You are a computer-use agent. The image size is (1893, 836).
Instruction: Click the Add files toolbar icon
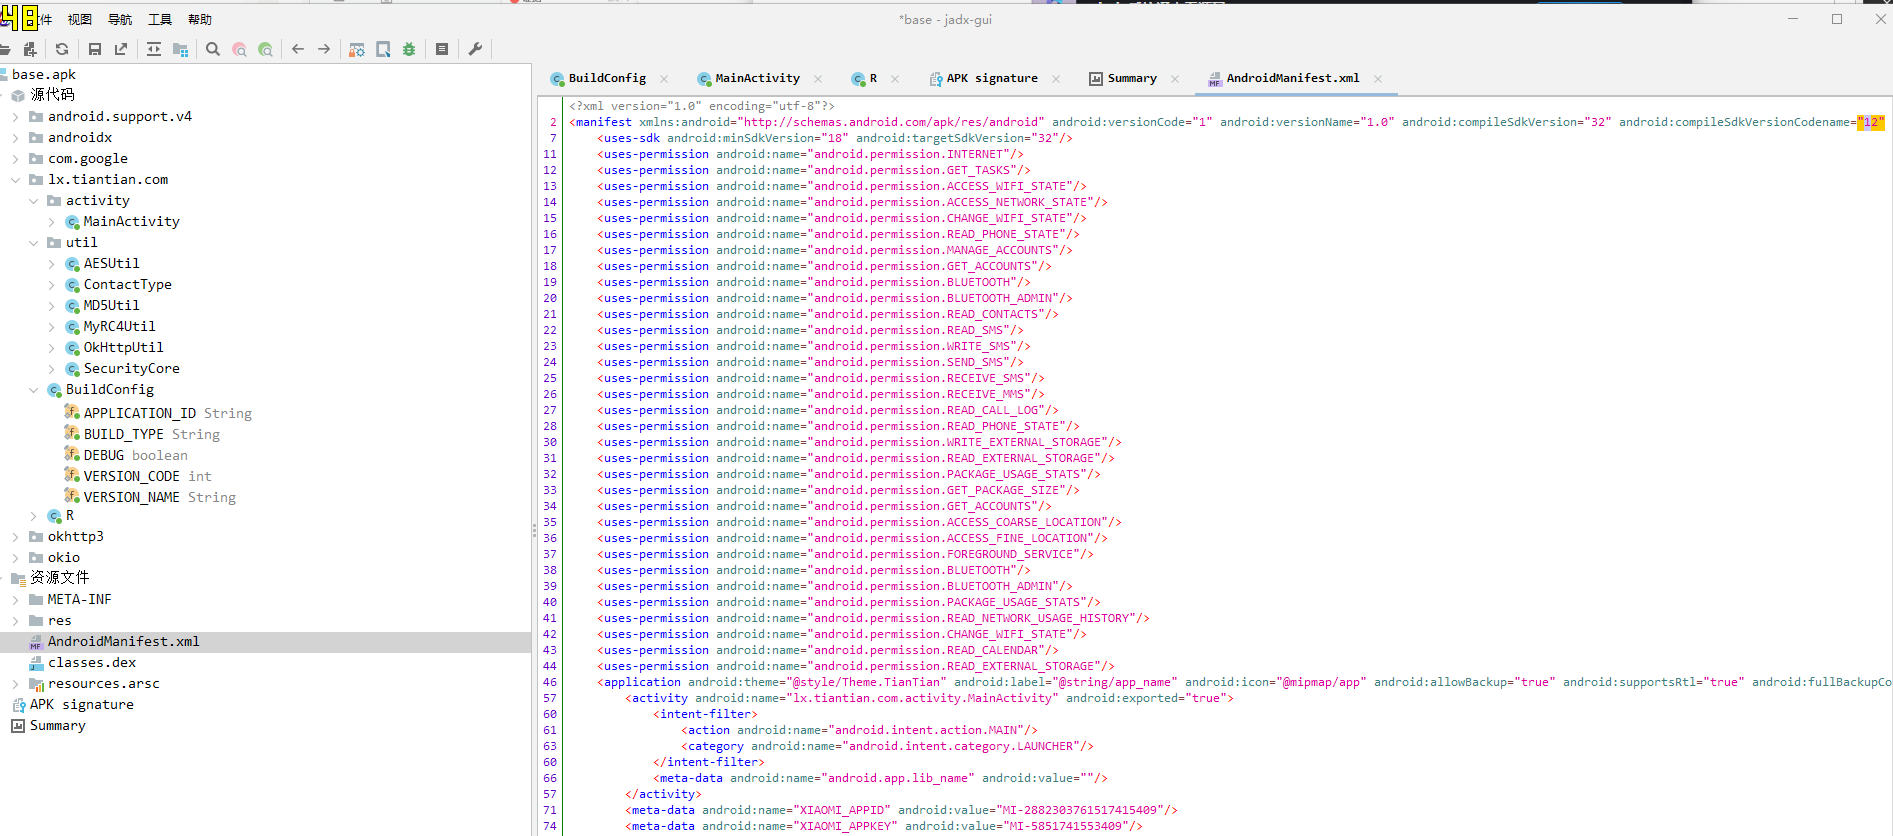[x=30, y=49]
